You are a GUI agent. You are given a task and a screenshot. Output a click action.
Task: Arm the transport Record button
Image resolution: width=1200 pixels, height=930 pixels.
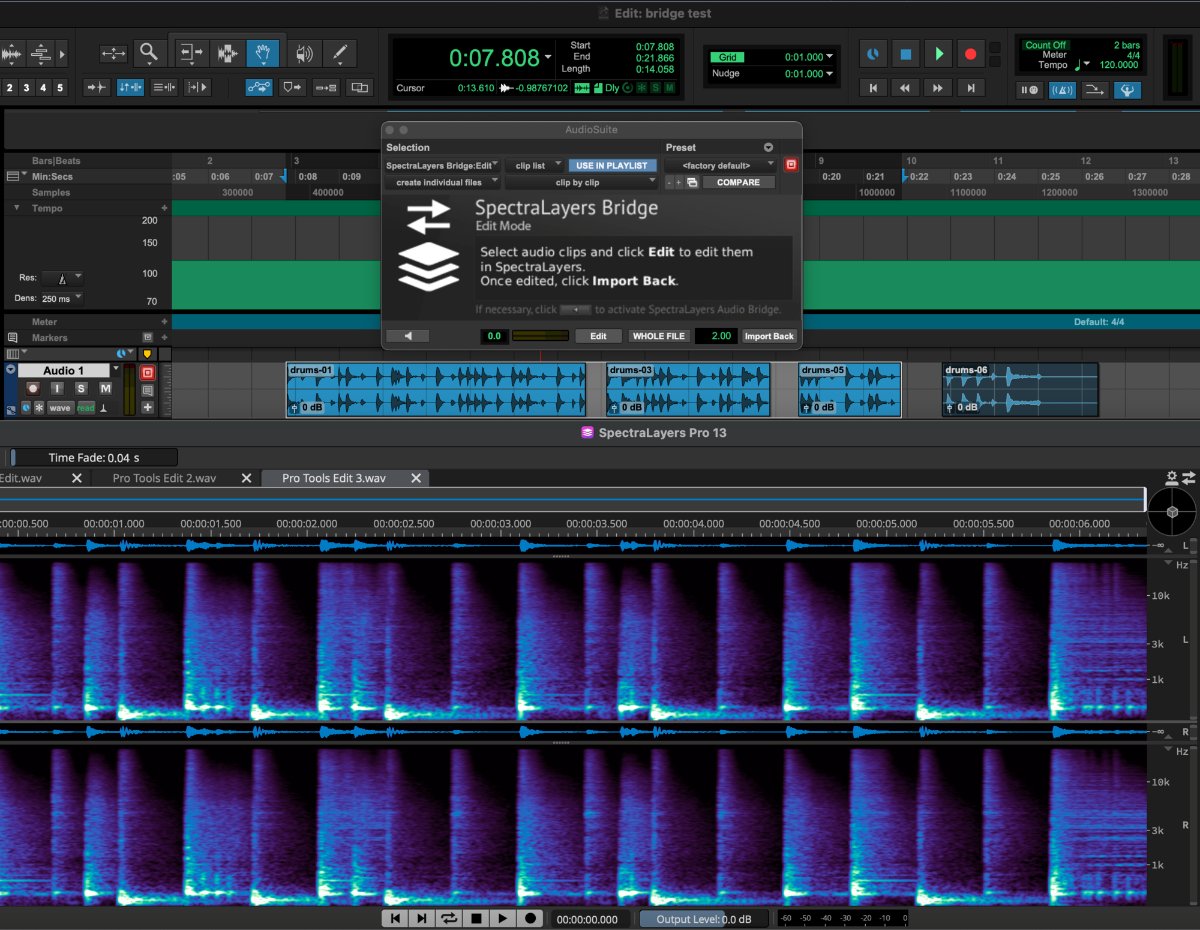[970, 54]
